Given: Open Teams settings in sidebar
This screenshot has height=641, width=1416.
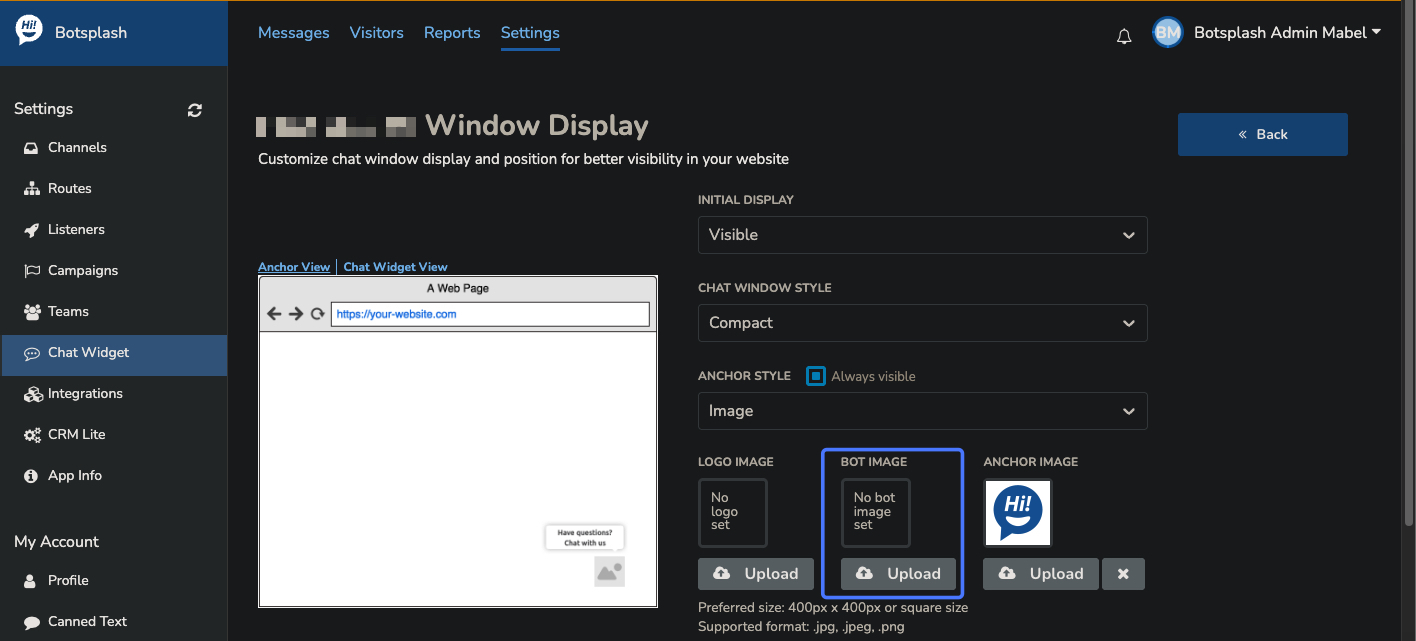Looking at the screenshot, I should pos(114,312).
